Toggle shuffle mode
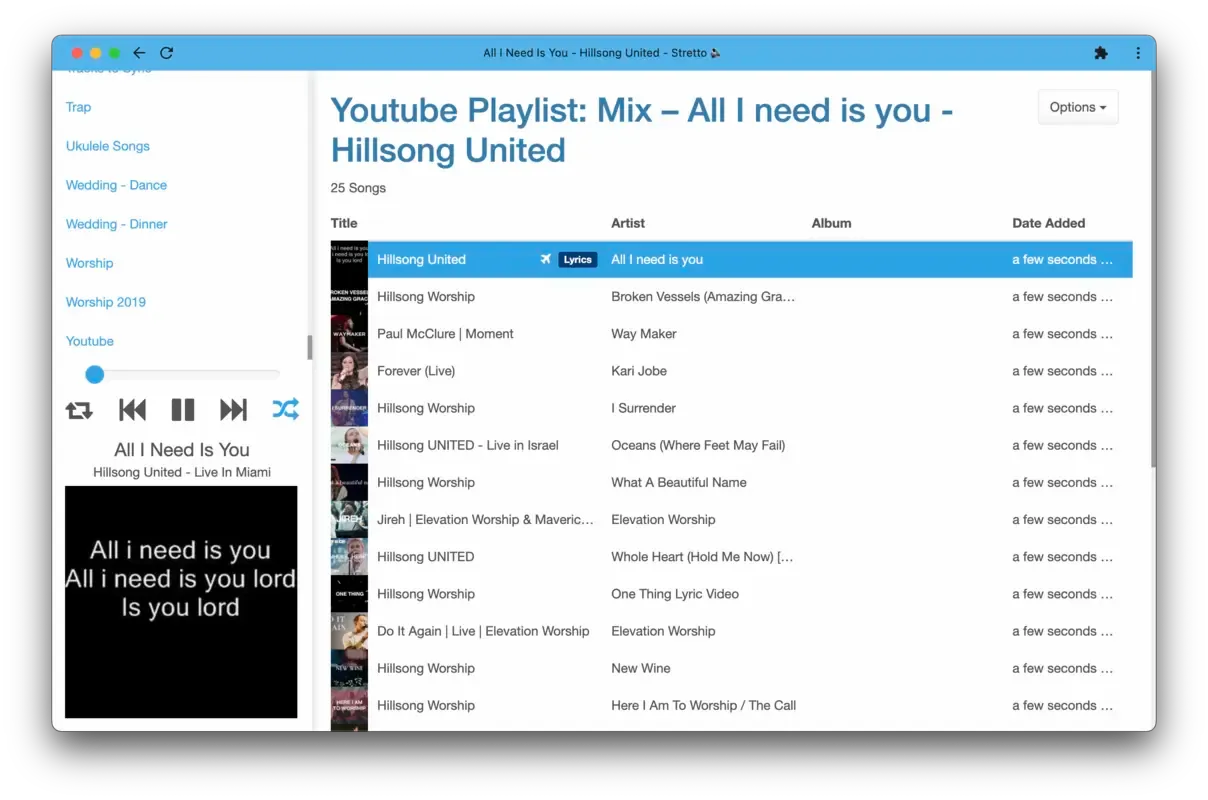The image size is (1208, 800). pos(285,410)
